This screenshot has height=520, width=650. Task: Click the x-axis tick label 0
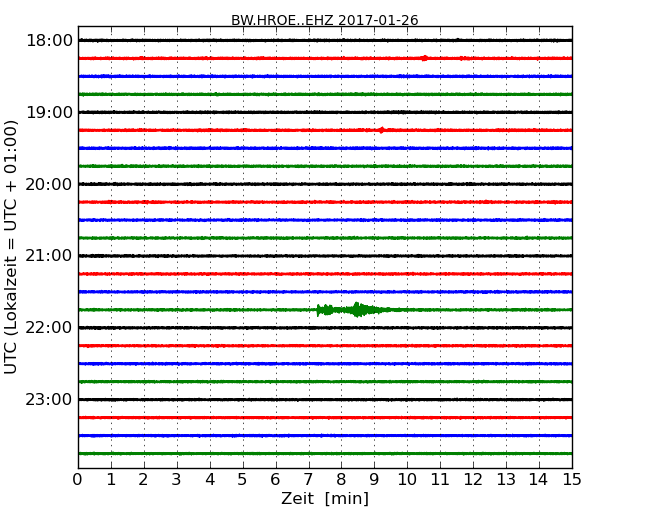click(78, 479)
